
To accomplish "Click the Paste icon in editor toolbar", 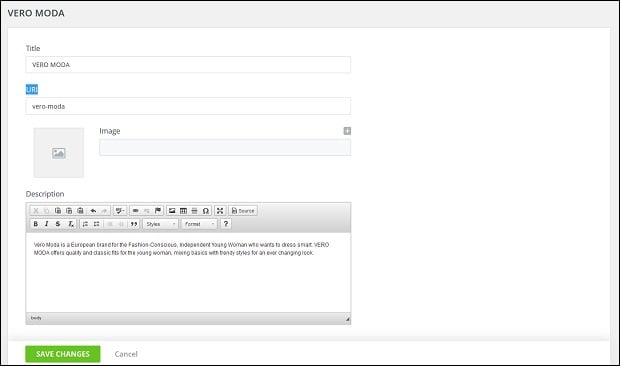I will click(58, 211).
